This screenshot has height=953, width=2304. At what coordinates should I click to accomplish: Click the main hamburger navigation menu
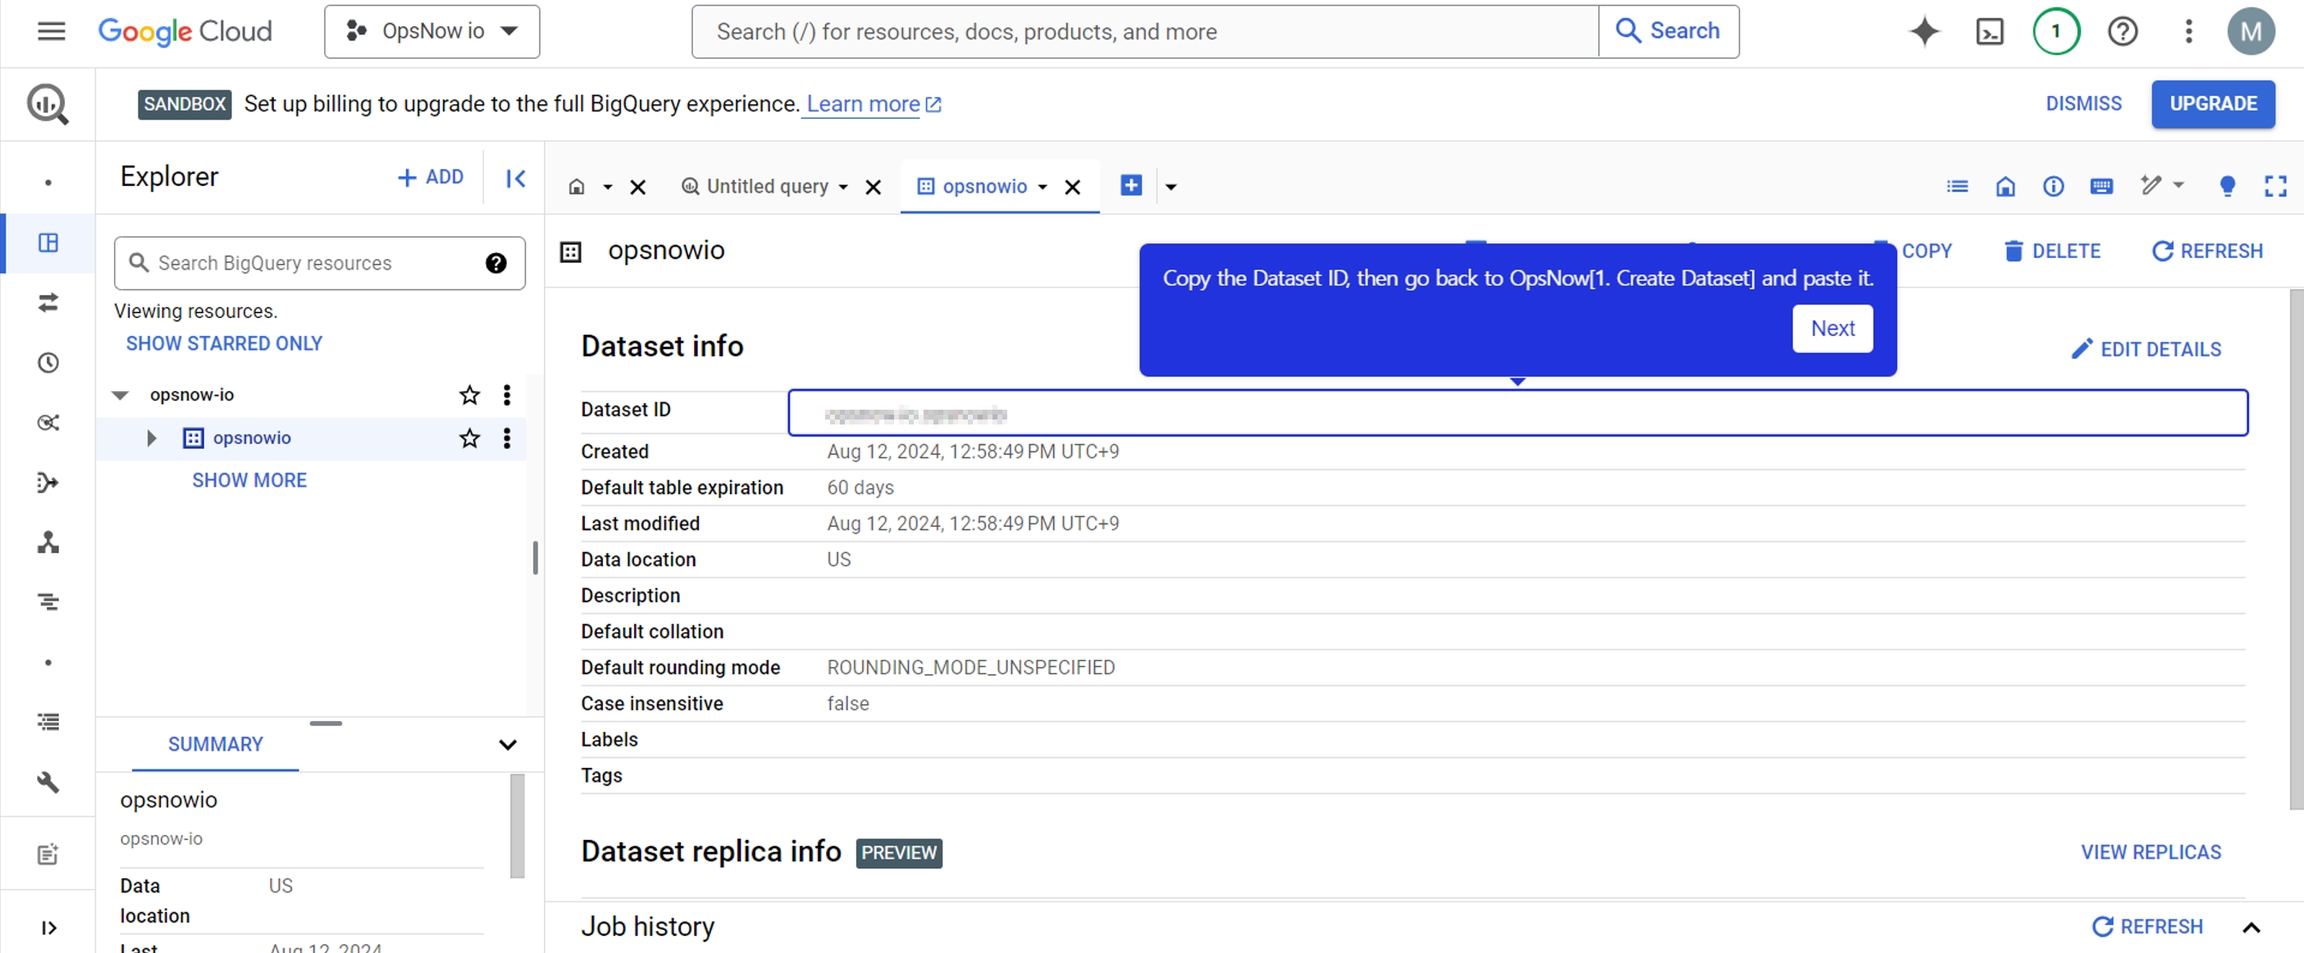[x=51, y=32]
